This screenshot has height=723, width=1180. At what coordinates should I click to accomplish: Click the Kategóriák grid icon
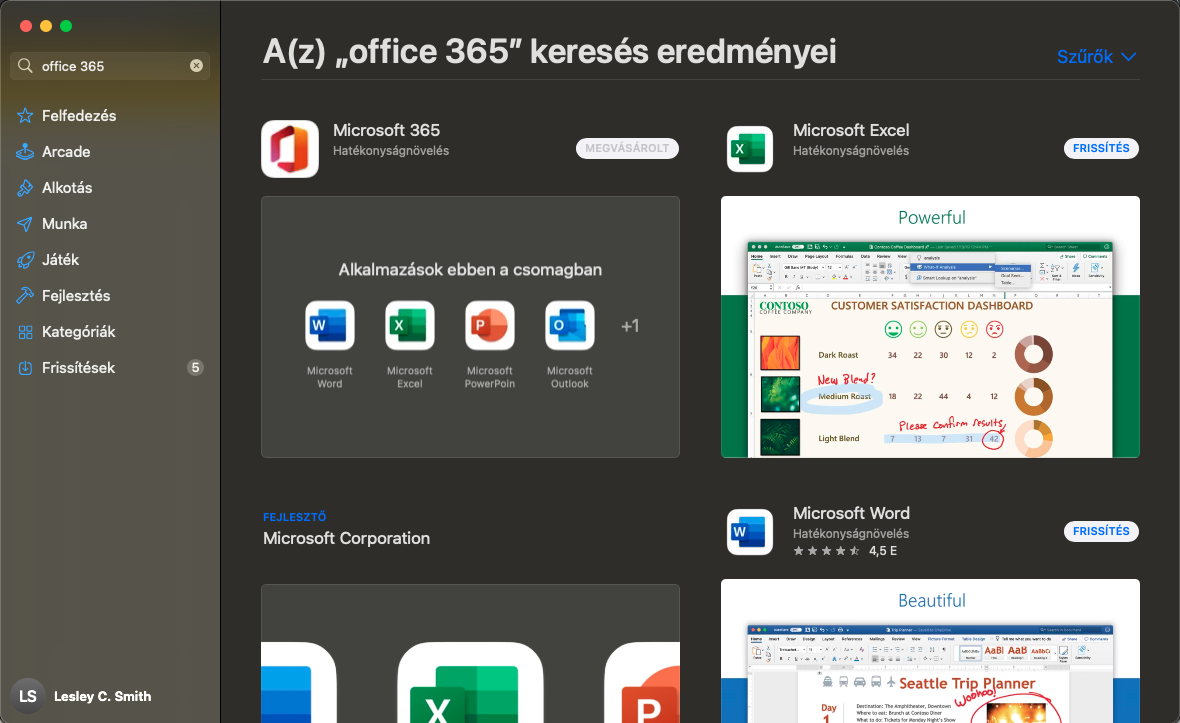click(x=25, y=332)
